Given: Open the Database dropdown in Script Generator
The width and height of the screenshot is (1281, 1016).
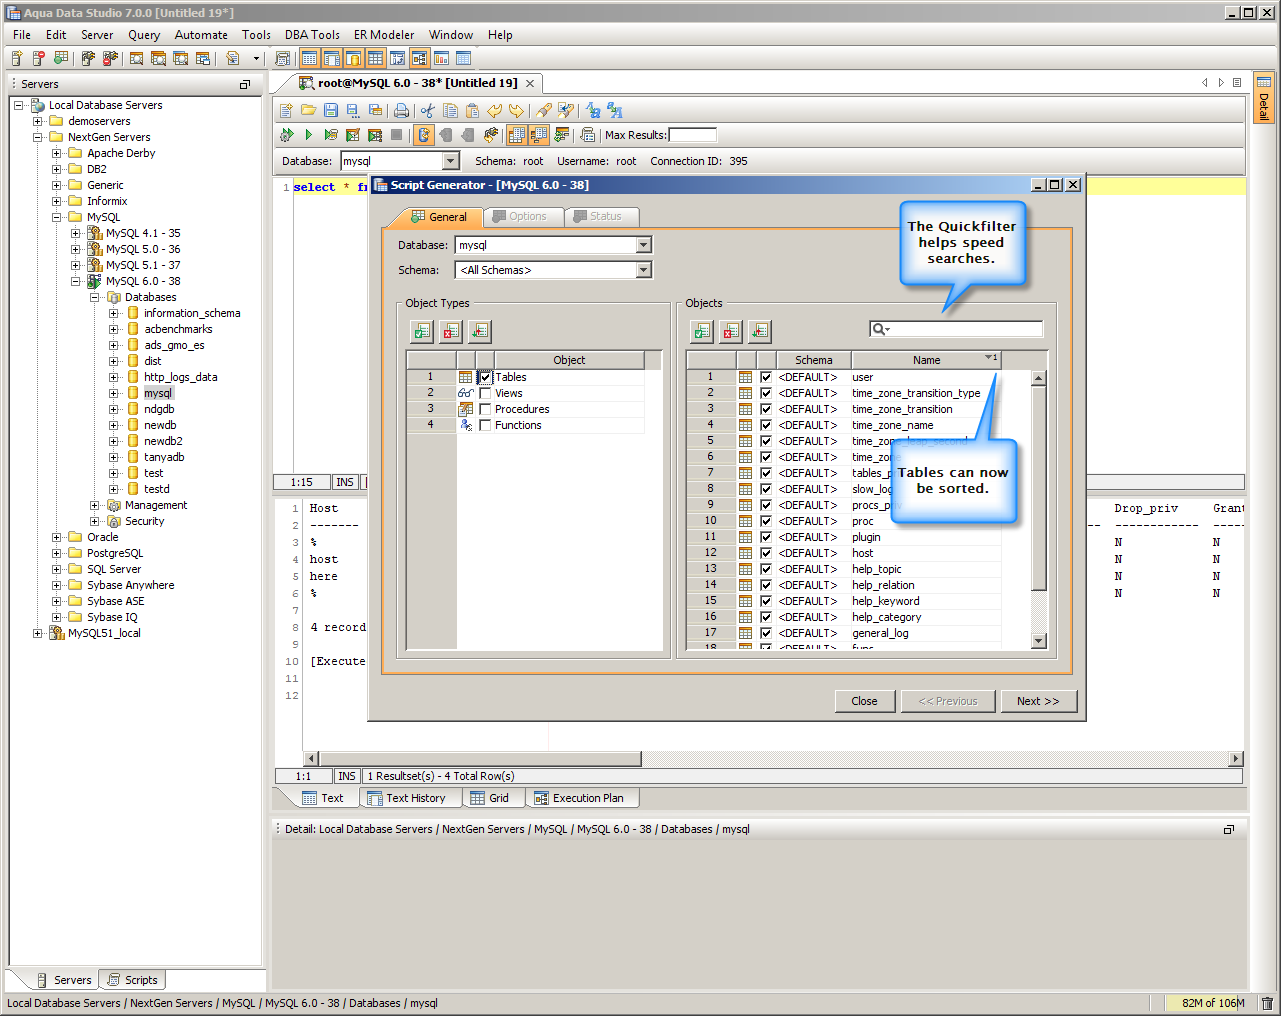Looking at the screenshot, I should [x=644, y=245].
